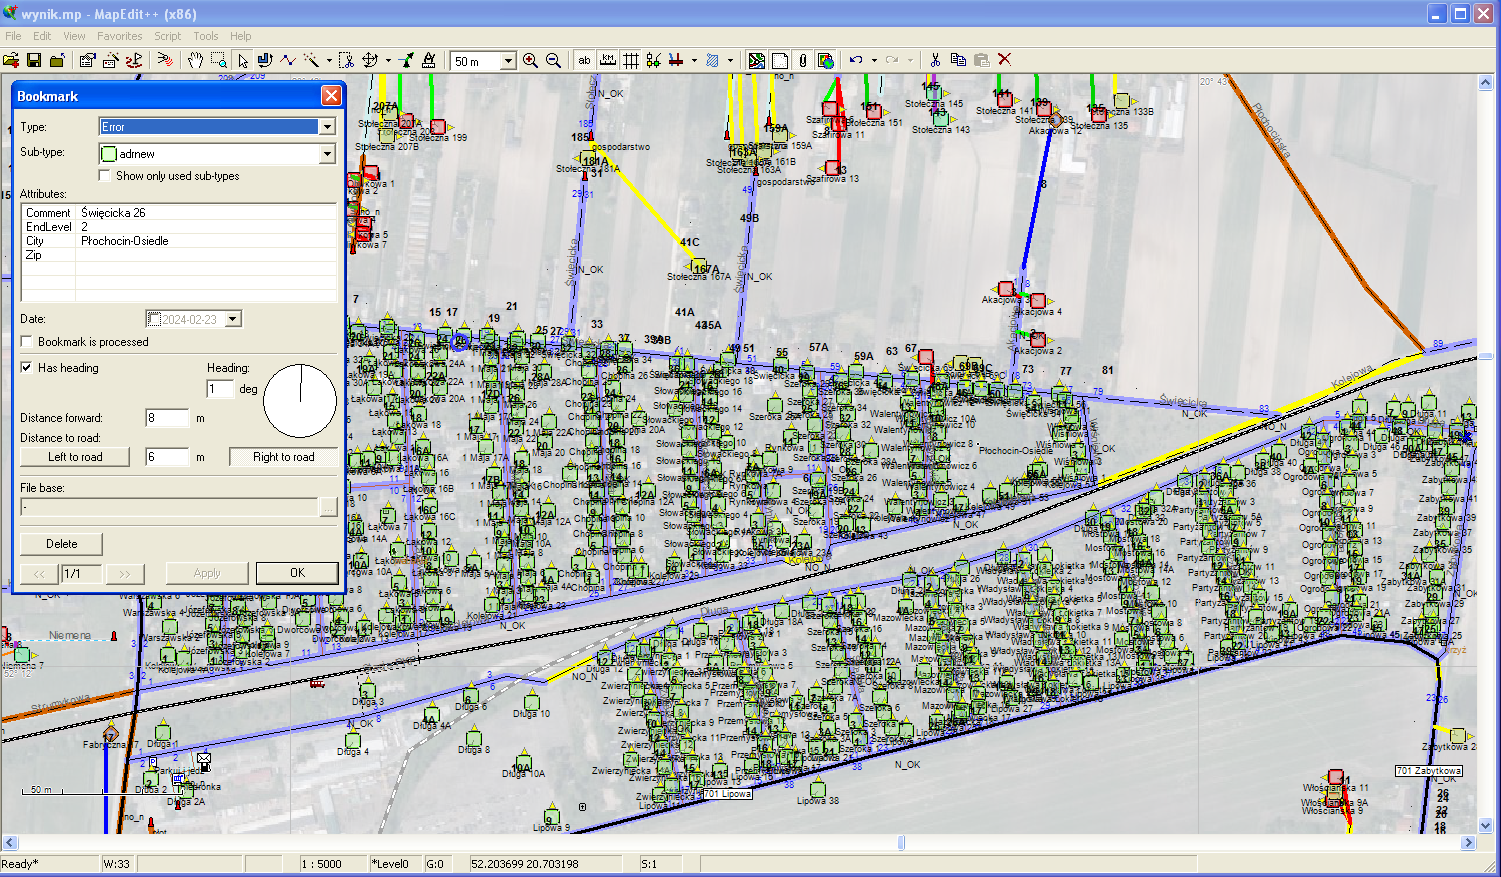1501x877 pixels.
Task: Click the zoom in magnifier icon
Action: point(530,61)
